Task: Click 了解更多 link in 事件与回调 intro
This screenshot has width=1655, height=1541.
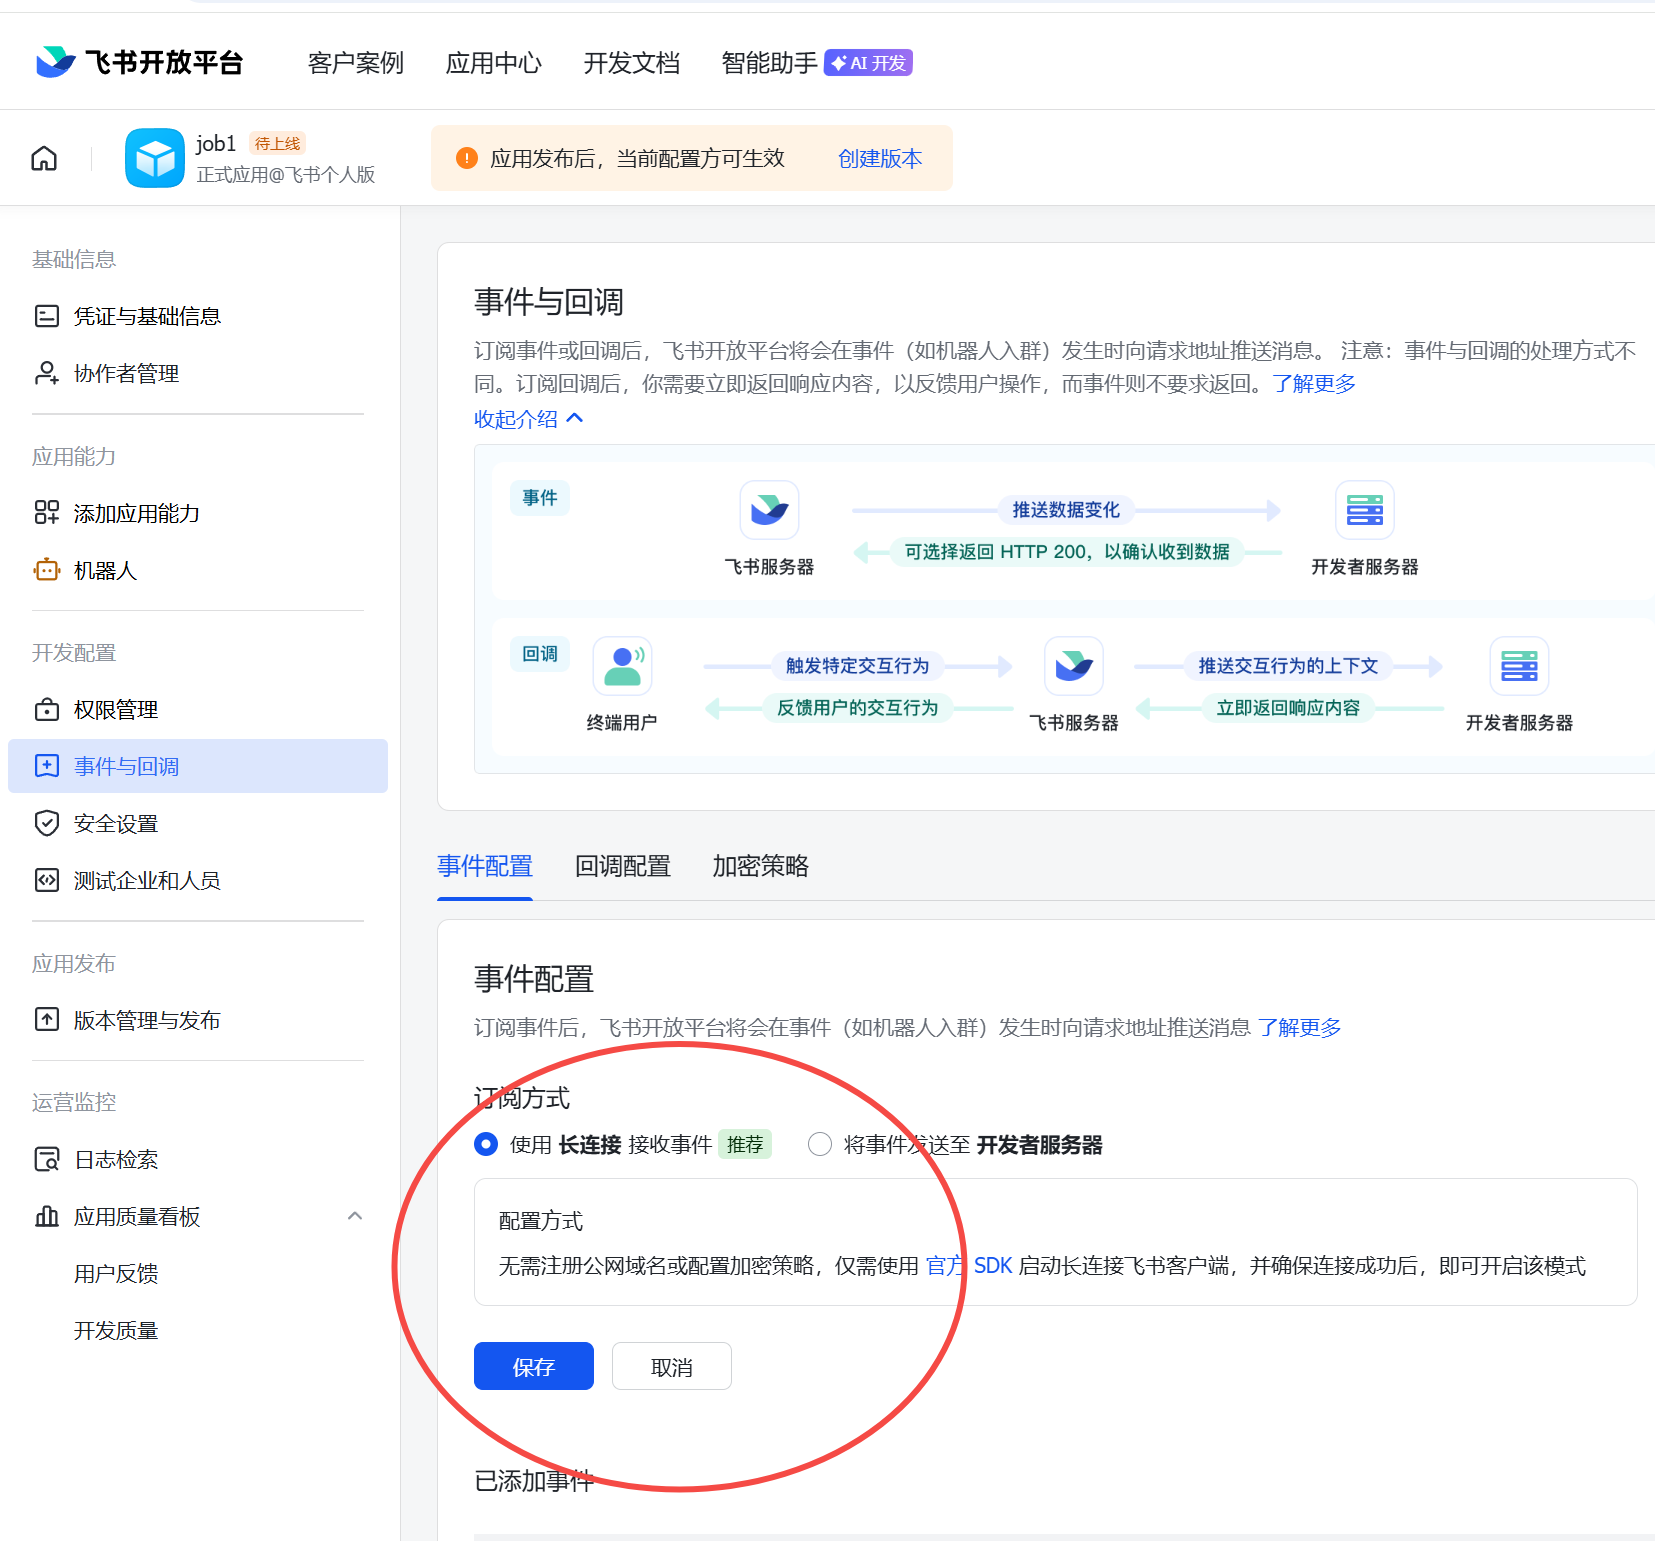Action: tap(1314, 384)
